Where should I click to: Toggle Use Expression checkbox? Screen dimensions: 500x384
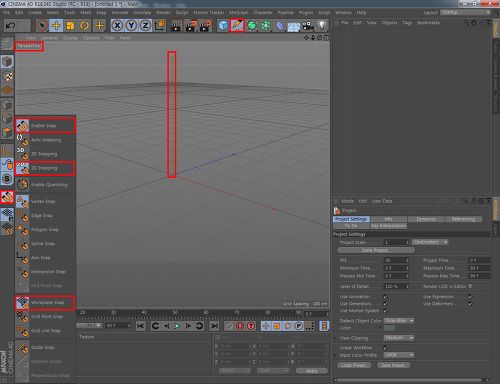tap(470, 297)
